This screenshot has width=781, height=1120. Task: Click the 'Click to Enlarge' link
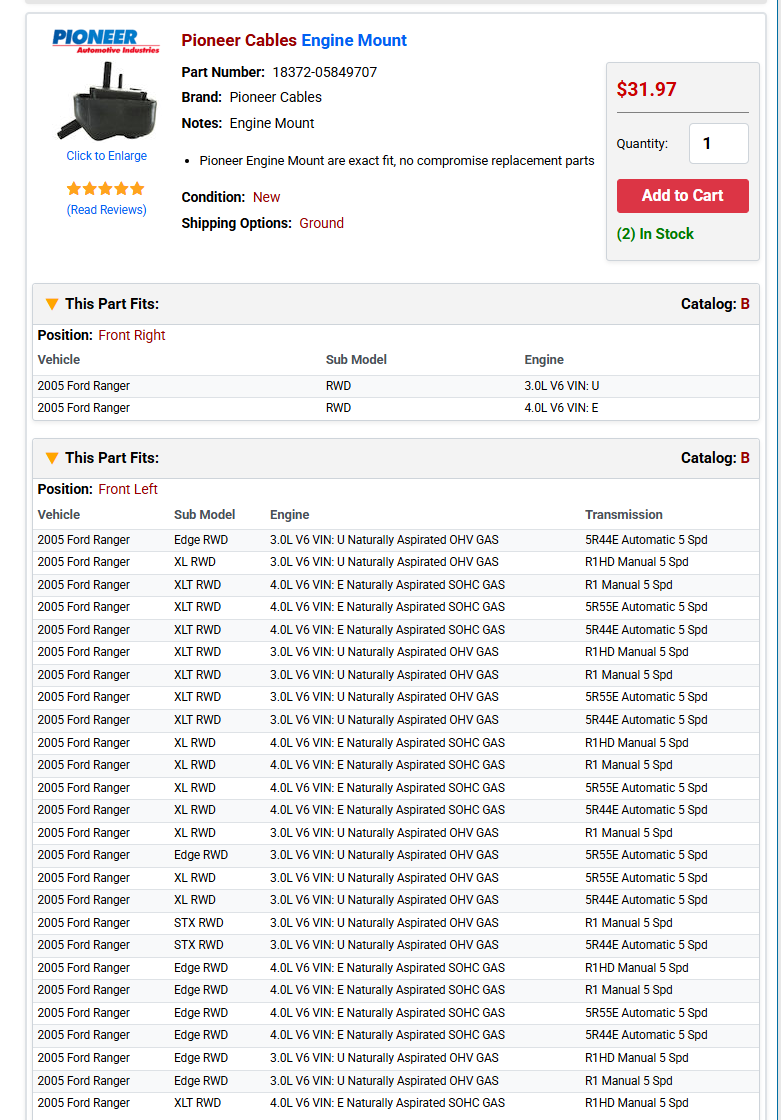[x=107, y=156]
